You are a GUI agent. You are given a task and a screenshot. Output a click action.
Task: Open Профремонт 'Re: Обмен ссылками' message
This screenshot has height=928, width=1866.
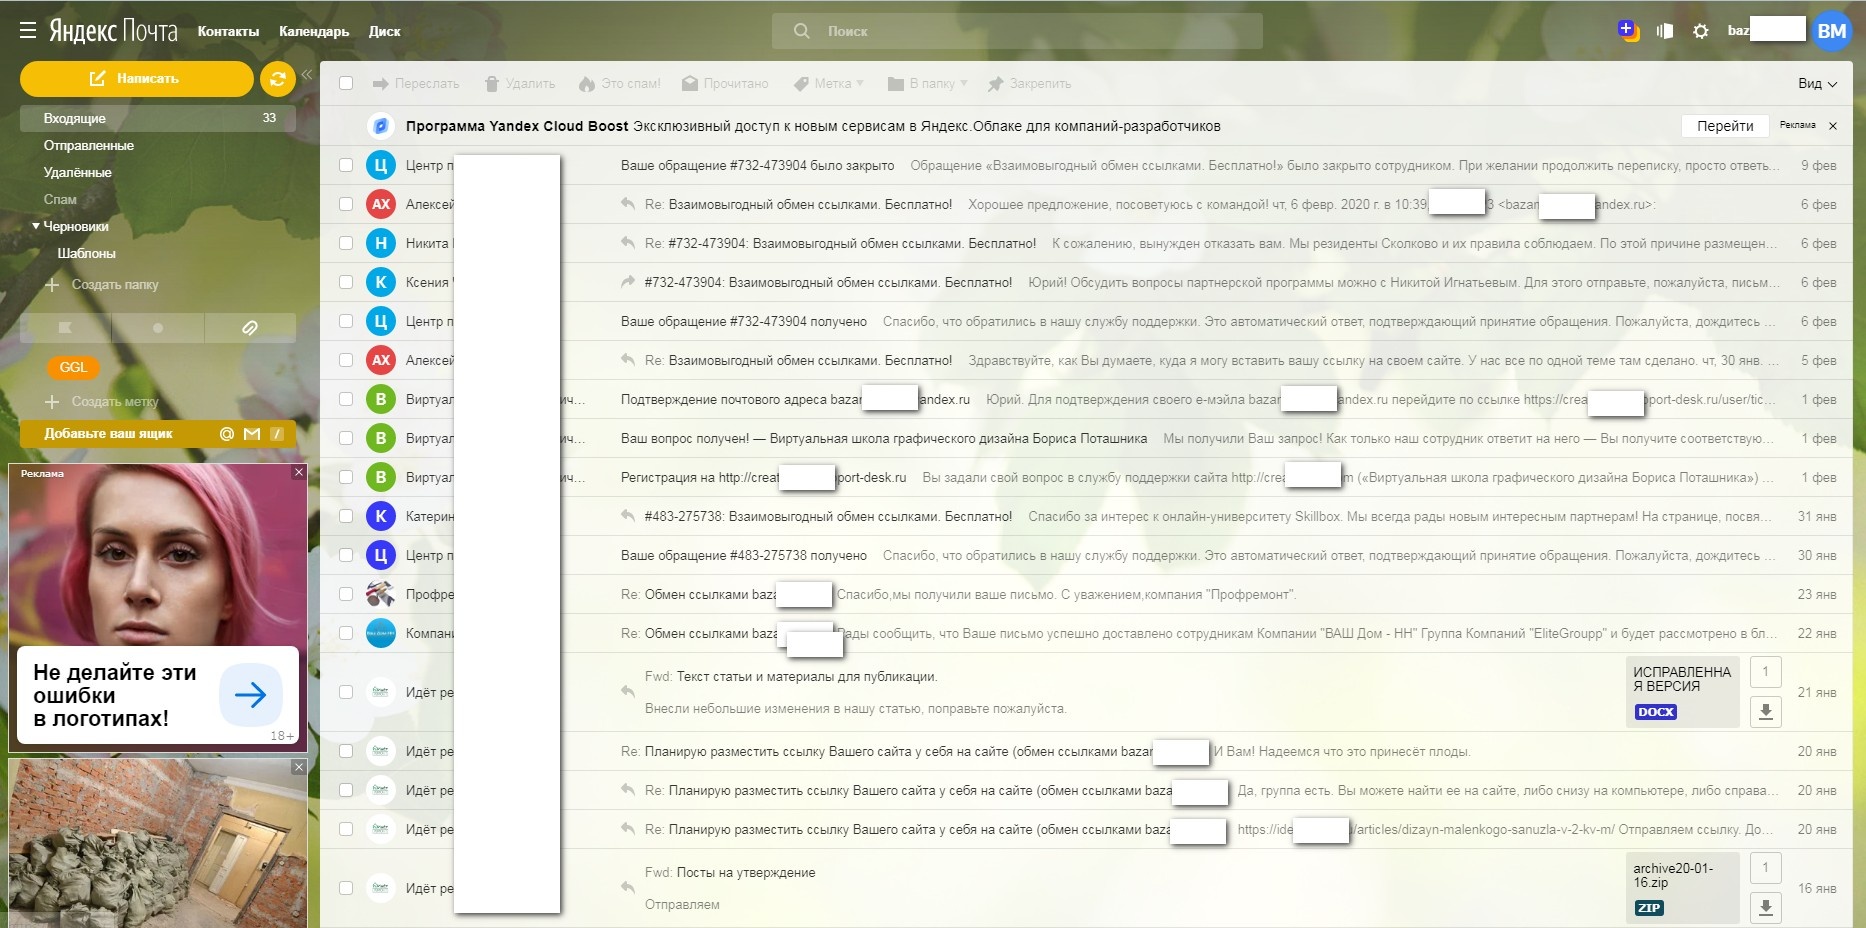(1086, 594)
